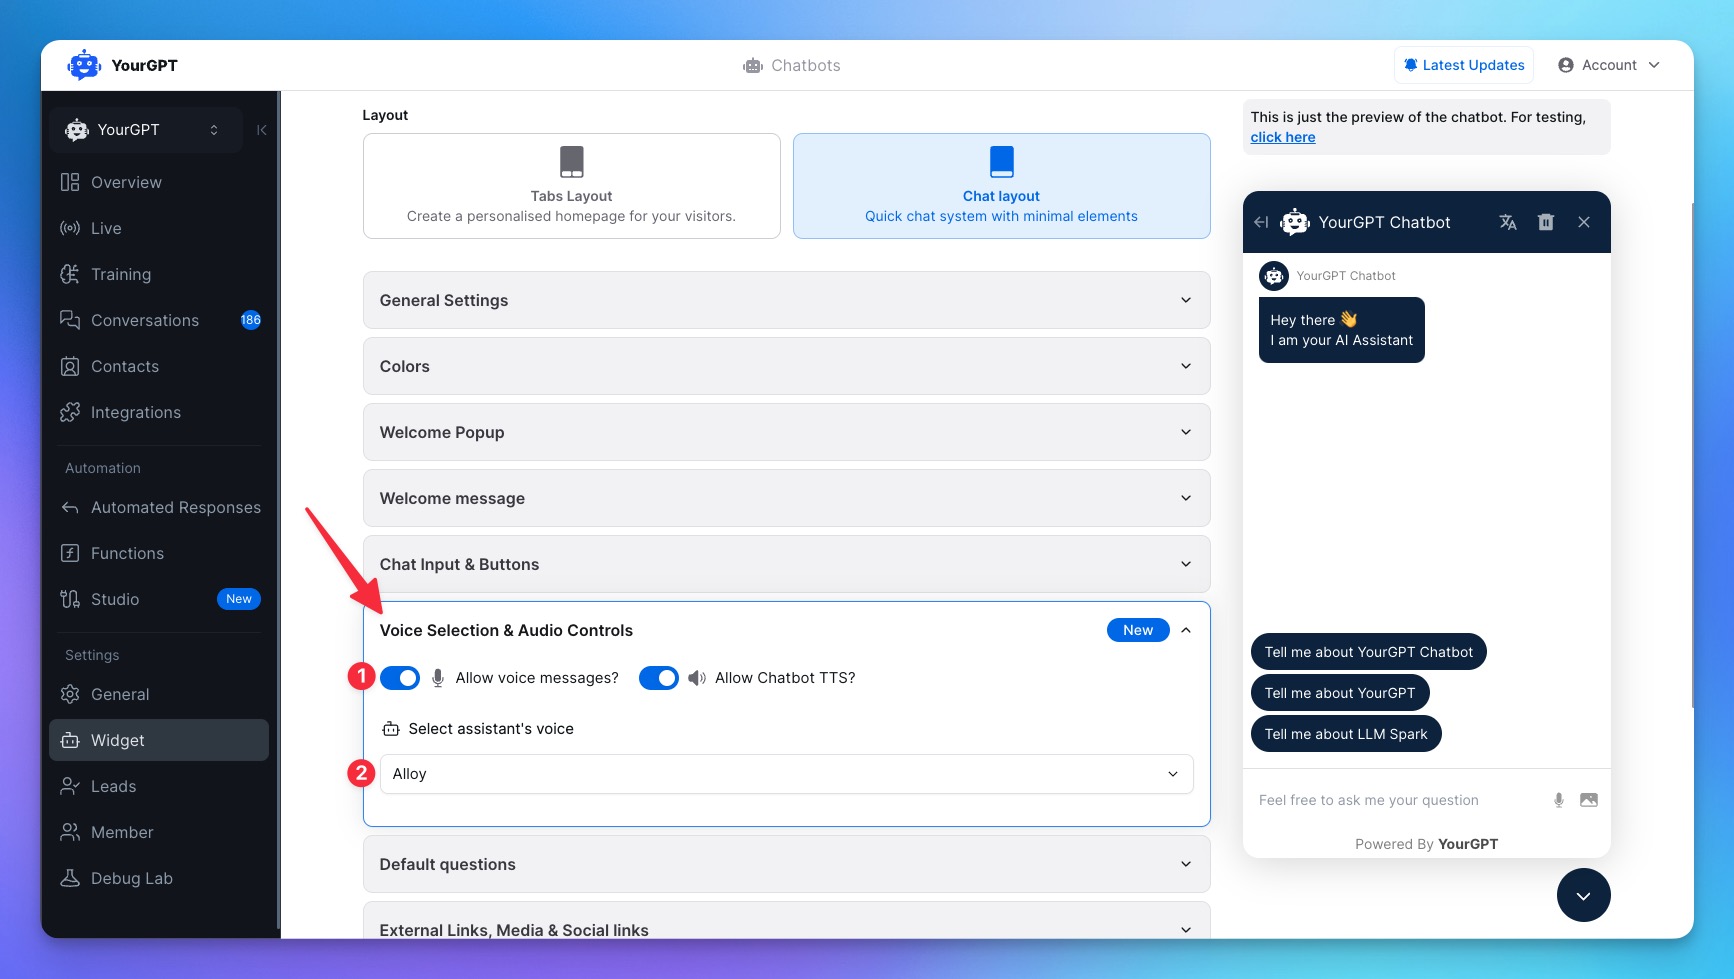Toggle Allow voice messages switch
Screen dimensions: 1734x979
400,678
